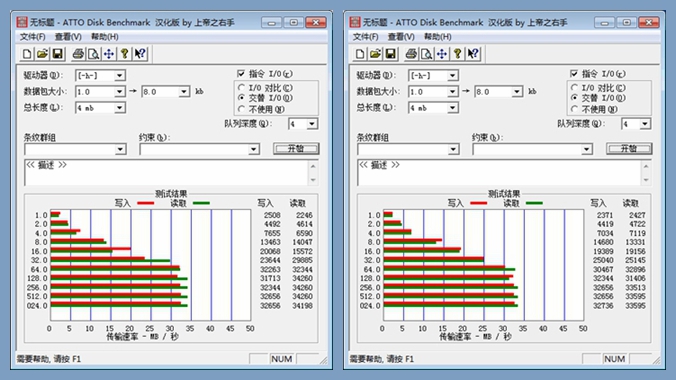
Task: Open 文件(F) menu in right window
Action: (365, 37)
